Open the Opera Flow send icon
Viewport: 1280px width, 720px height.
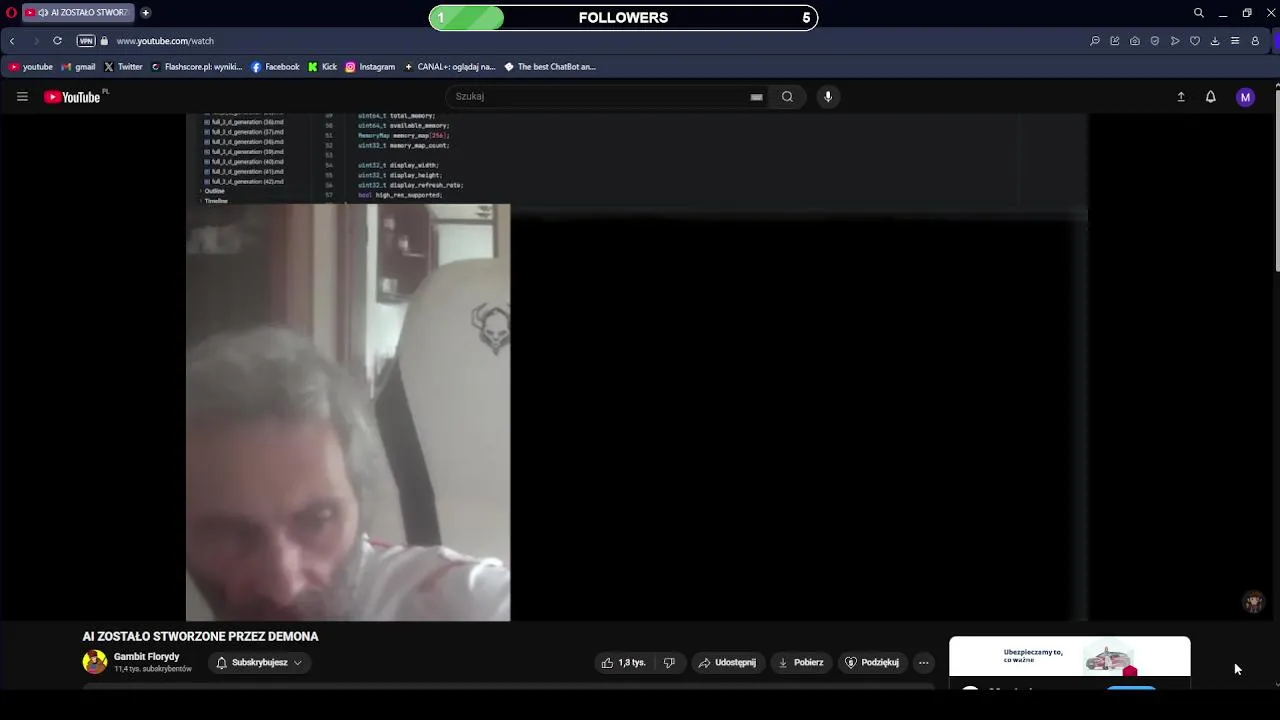[x=1175, y=41]
